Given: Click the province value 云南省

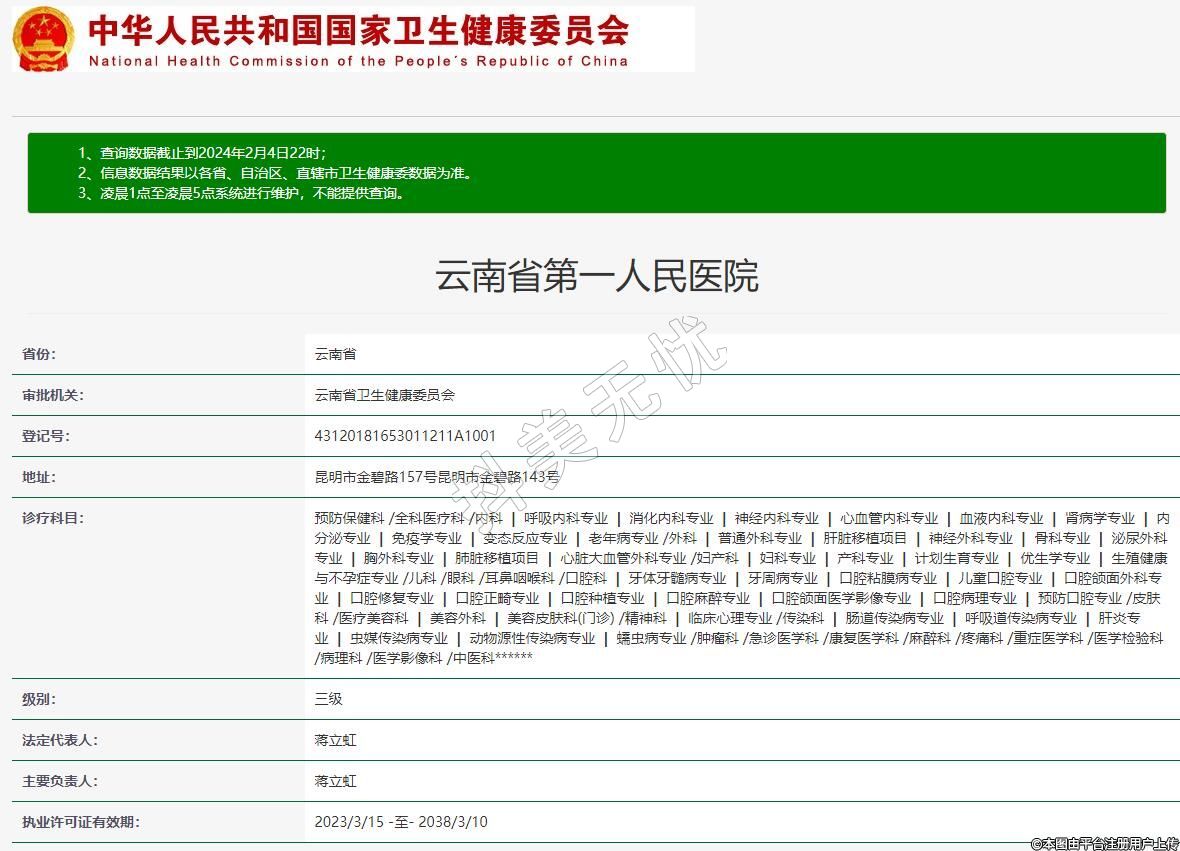Looking at the screenshot, I should point(335,354).
